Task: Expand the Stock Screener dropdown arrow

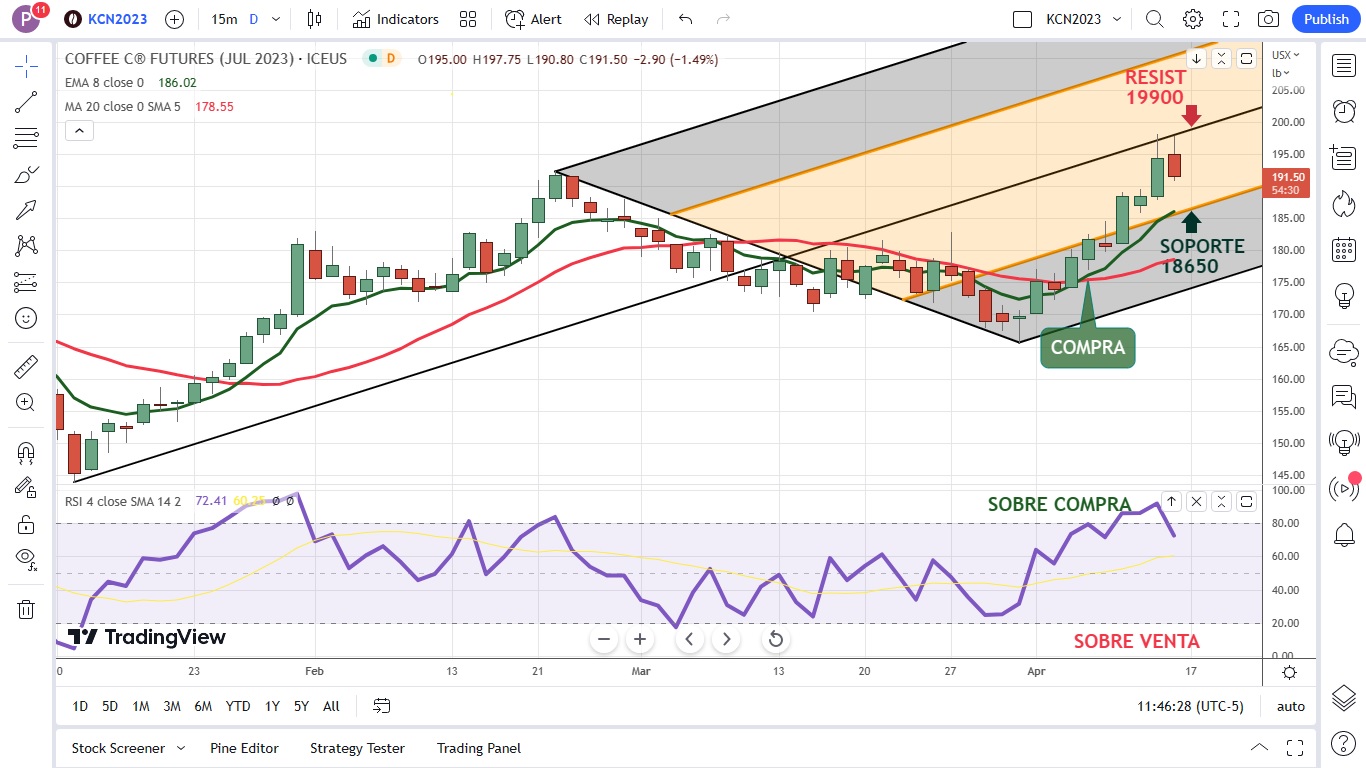Action: [x=181, y=748]
